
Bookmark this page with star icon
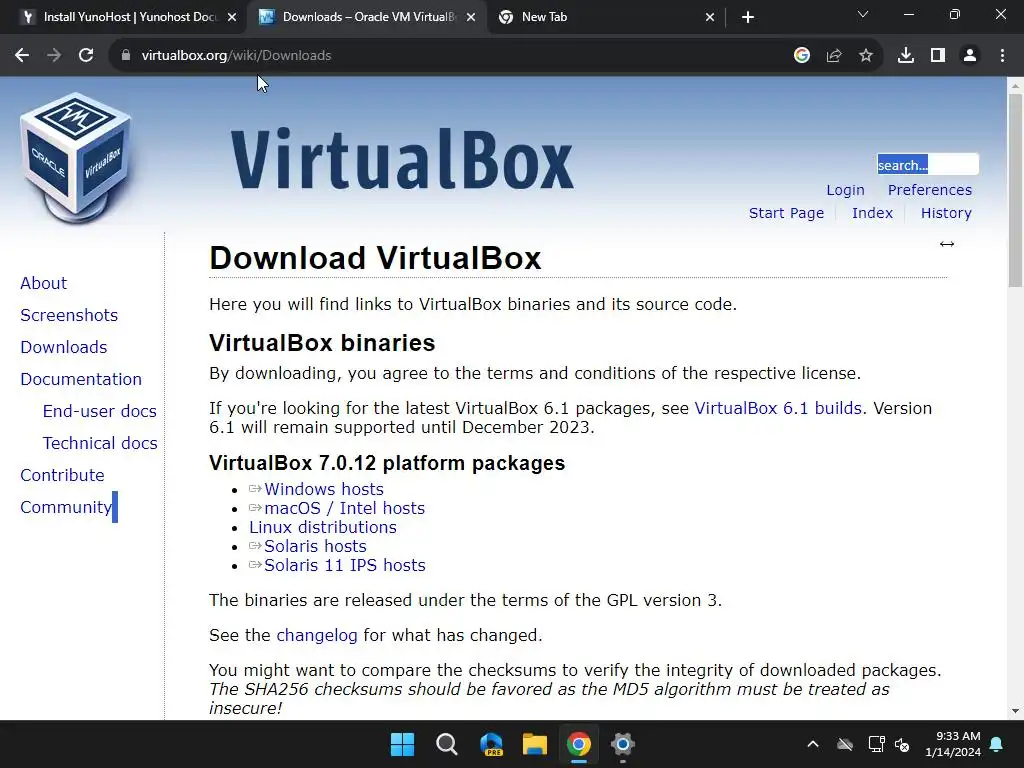865,56
